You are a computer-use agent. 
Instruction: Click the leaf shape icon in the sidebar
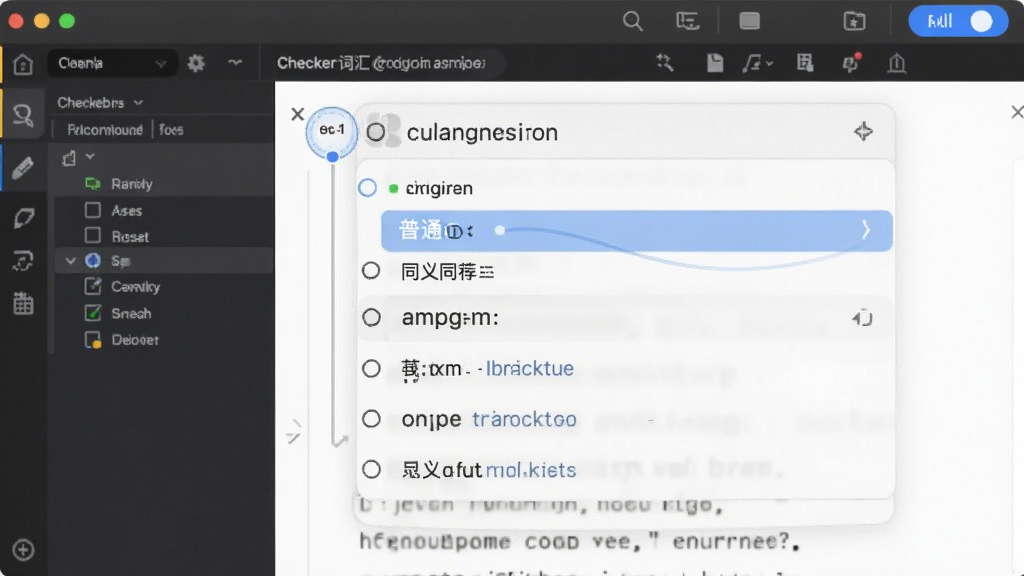[23, 217]
